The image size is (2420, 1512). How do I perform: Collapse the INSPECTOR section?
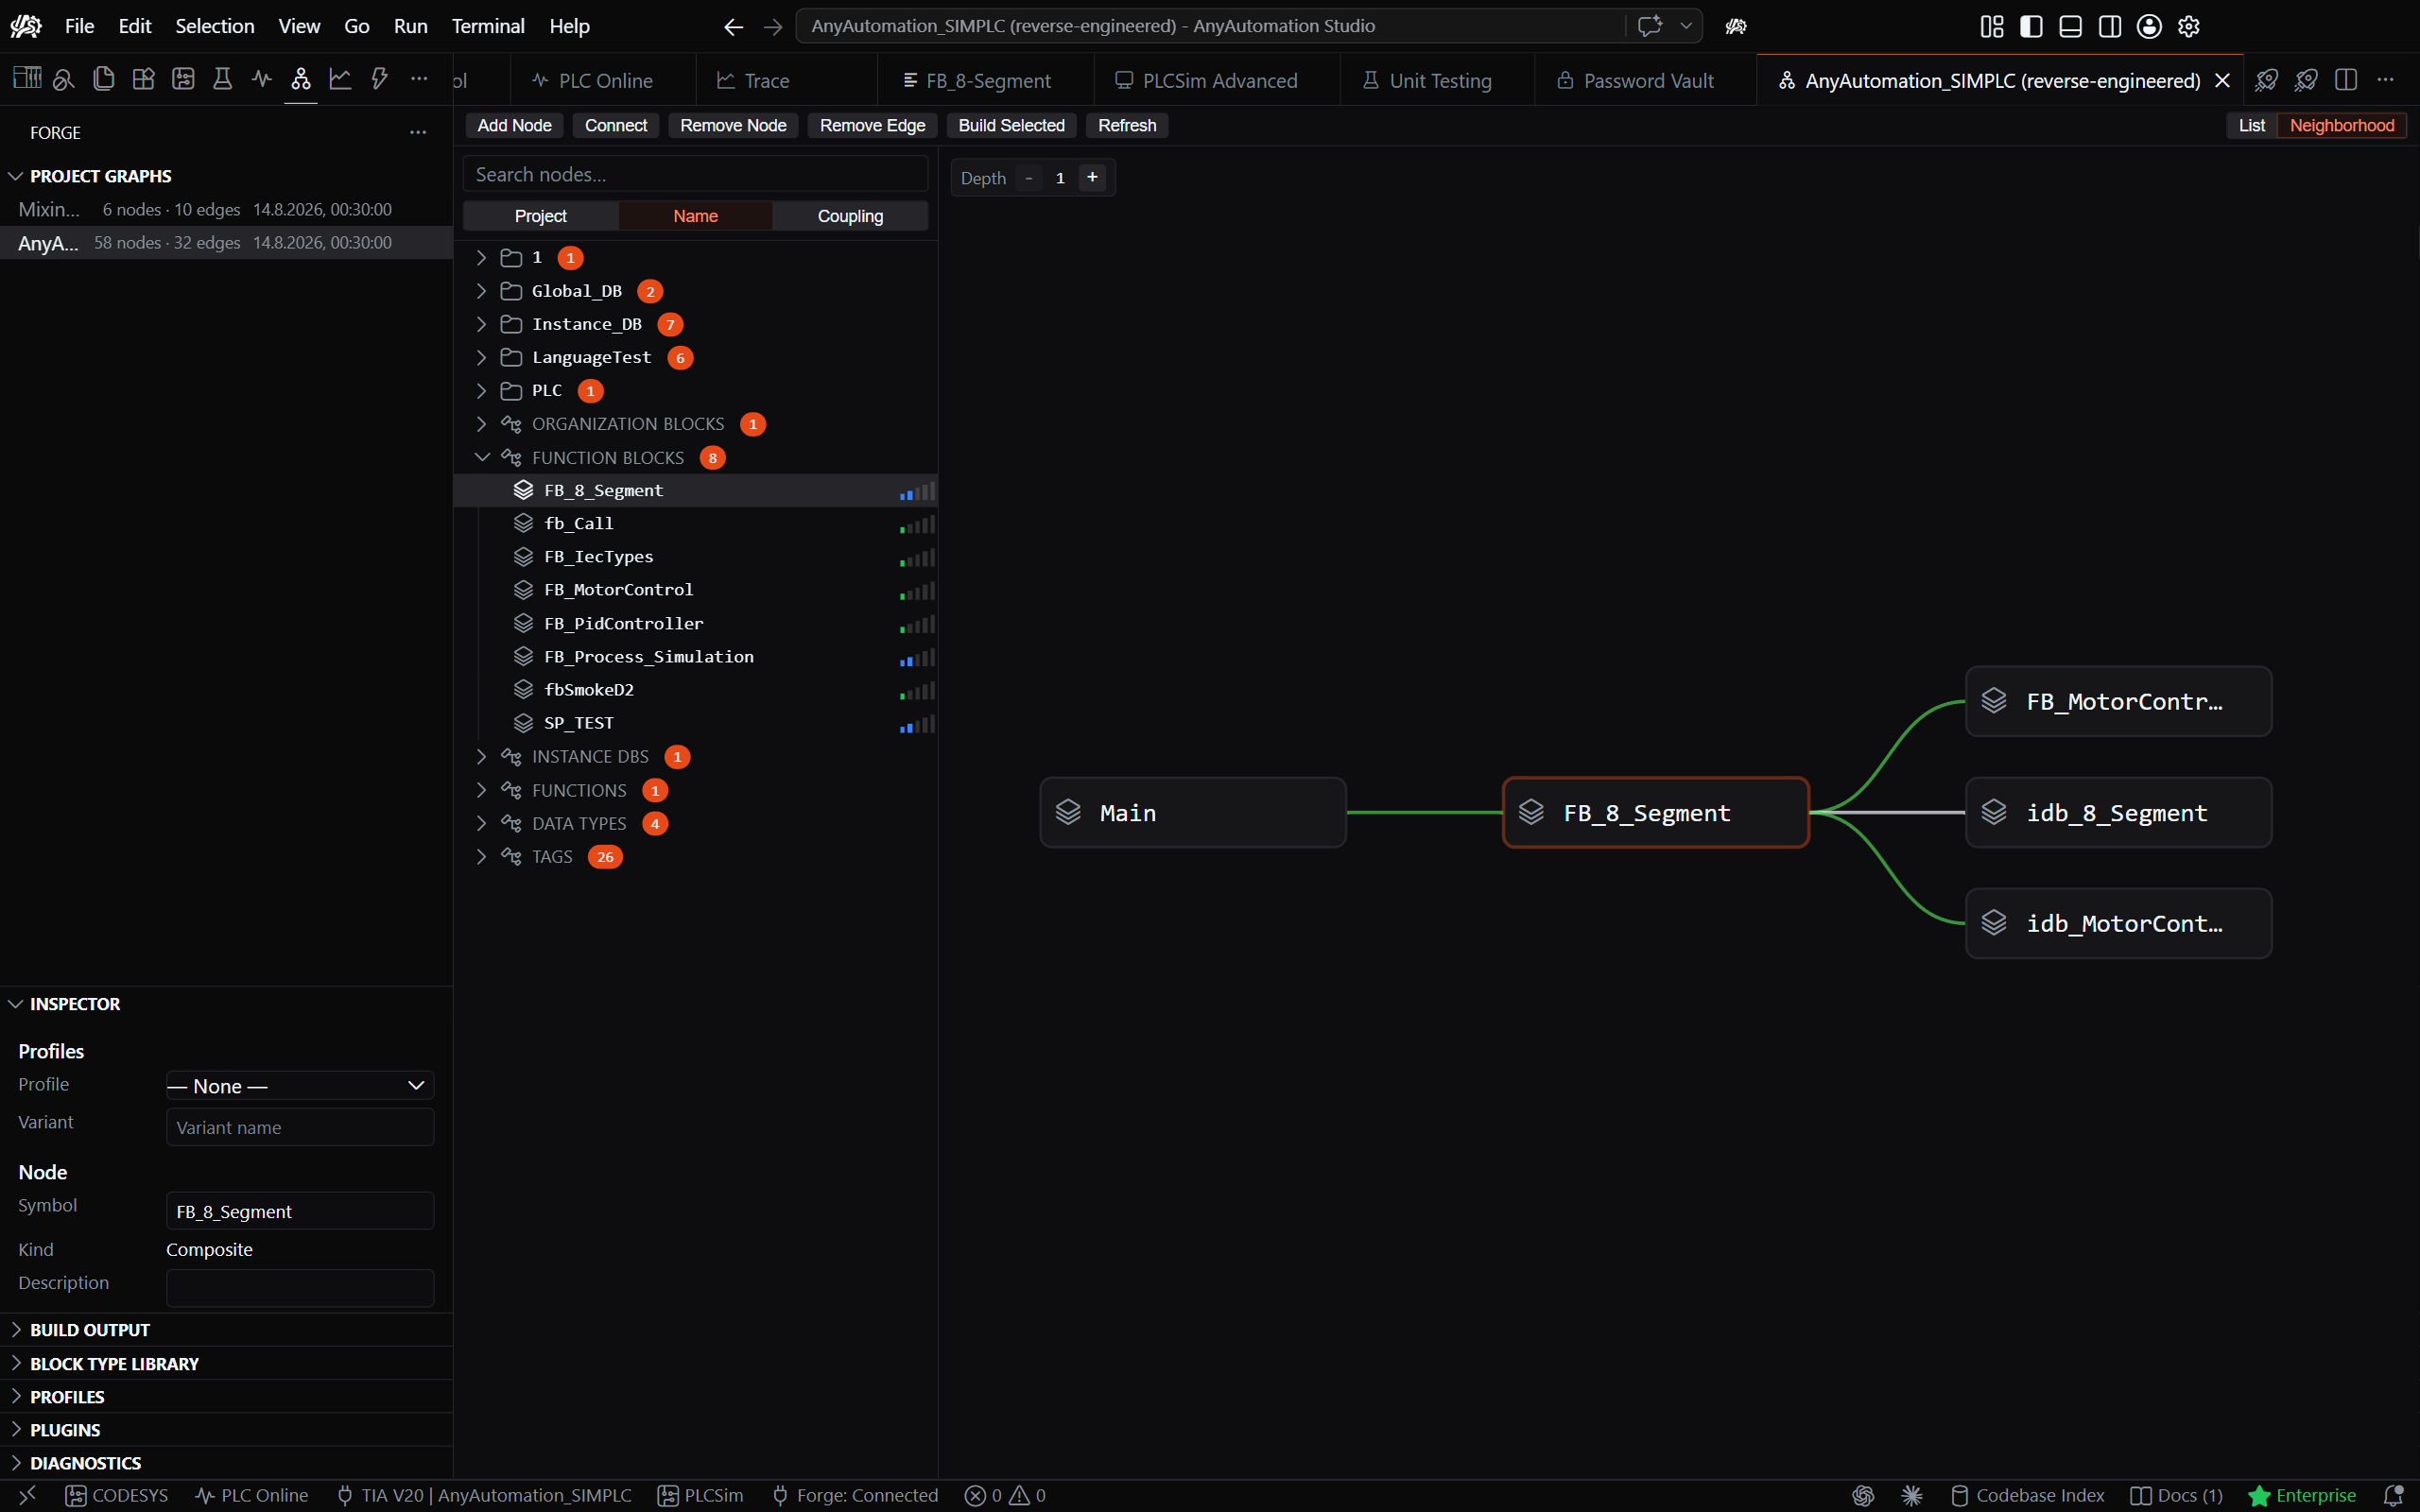[x=226, y=1004]
